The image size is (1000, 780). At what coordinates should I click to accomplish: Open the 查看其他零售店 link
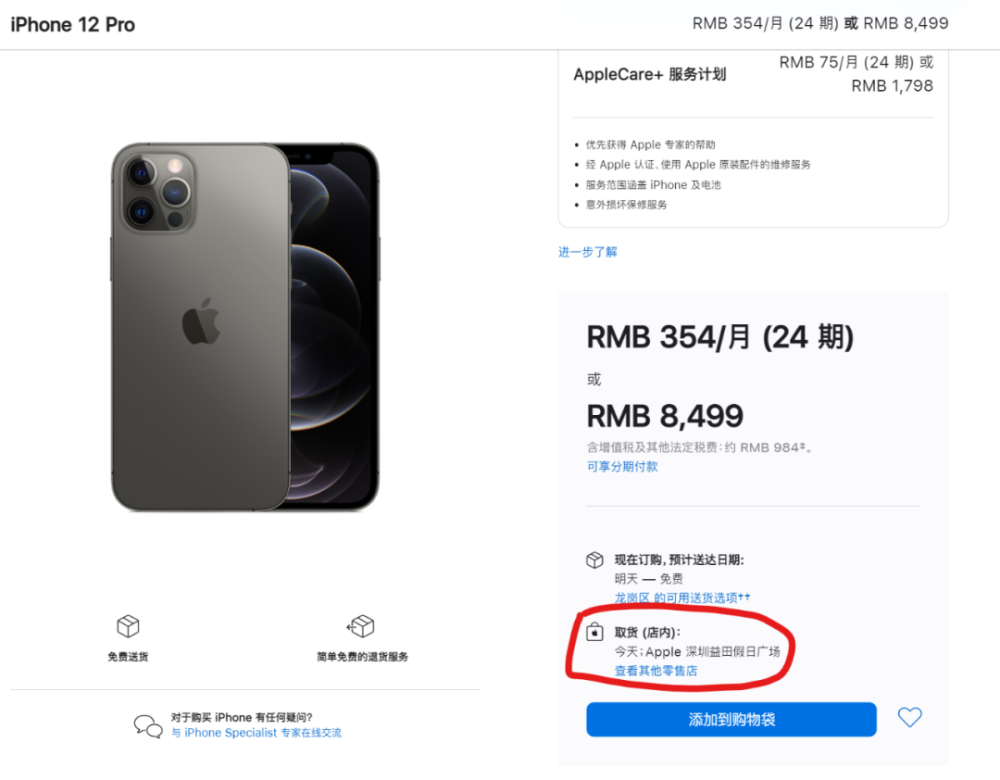coord(656,671)
